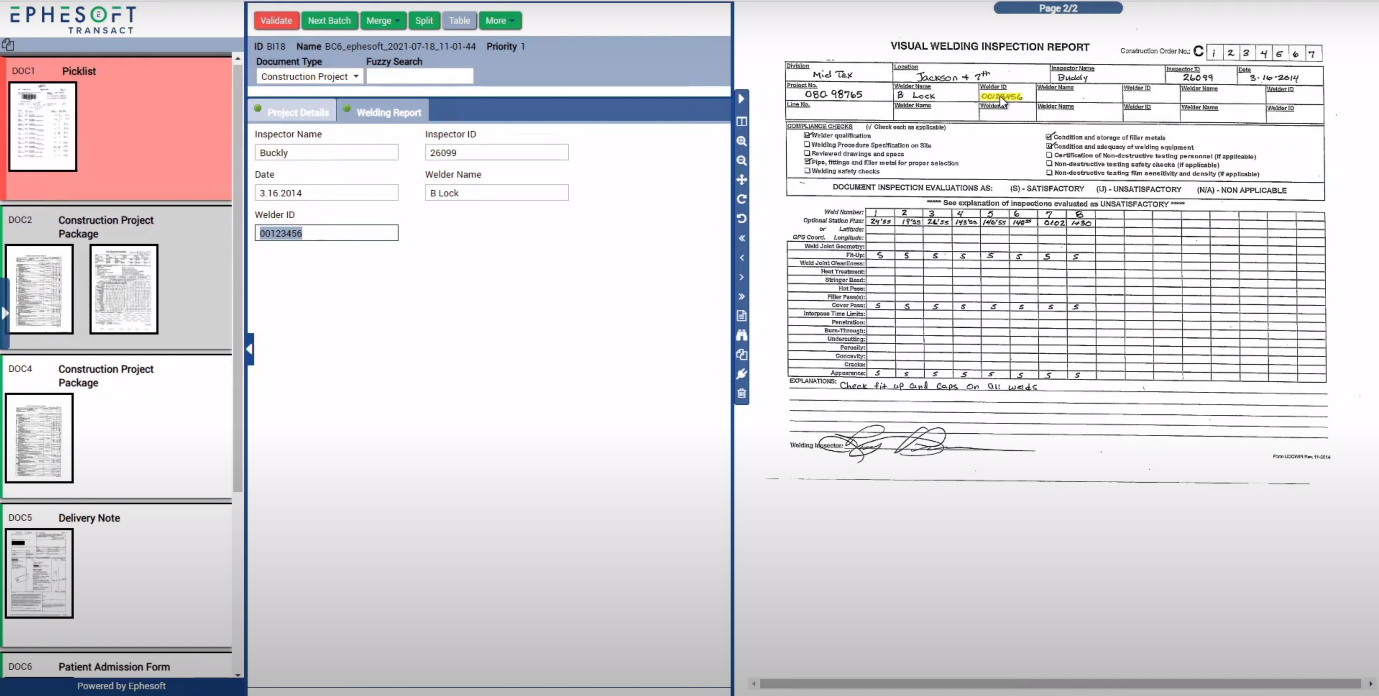
Task: Switch to Welding Report tab
Action: (x=383, y=112)
